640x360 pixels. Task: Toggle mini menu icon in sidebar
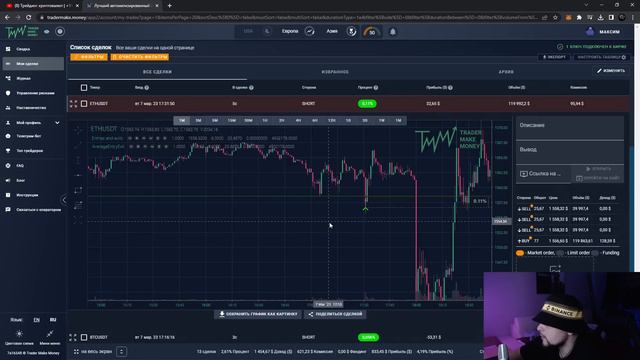click(50, 334)
